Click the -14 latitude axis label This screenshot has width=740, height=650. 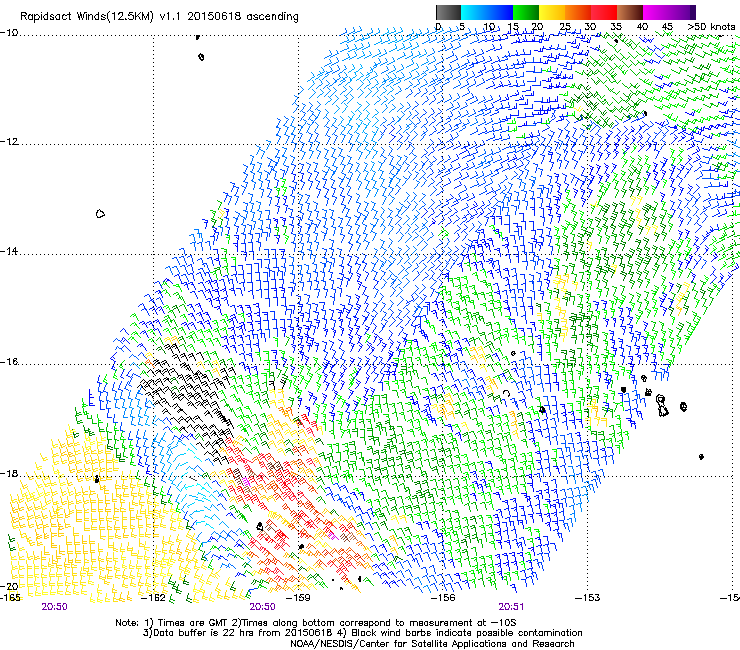[9, 251]
